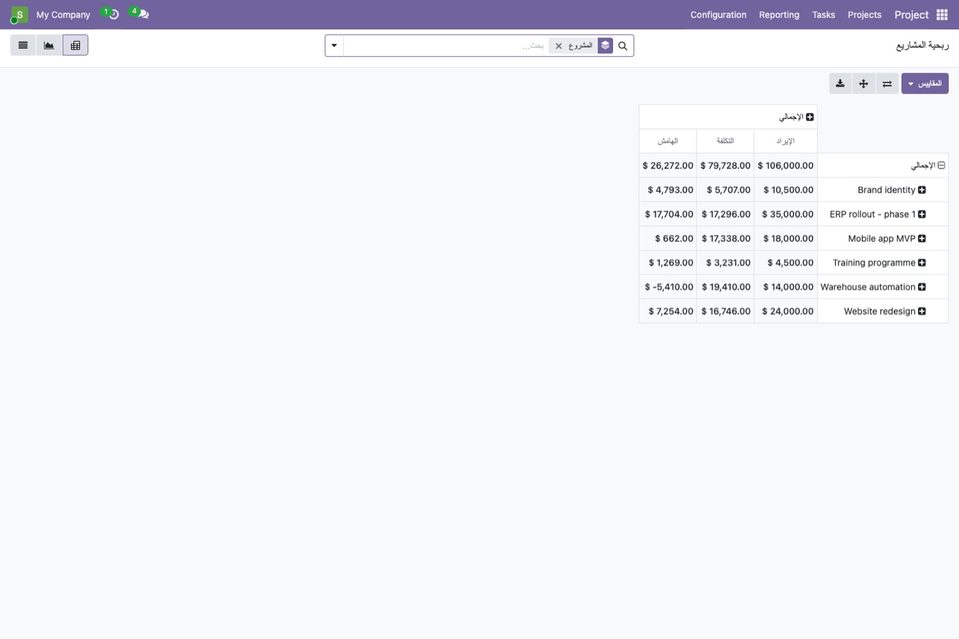Open the Reporting menu
The height and width of the screenshot is (639, 959).
(x=779, y=15)
